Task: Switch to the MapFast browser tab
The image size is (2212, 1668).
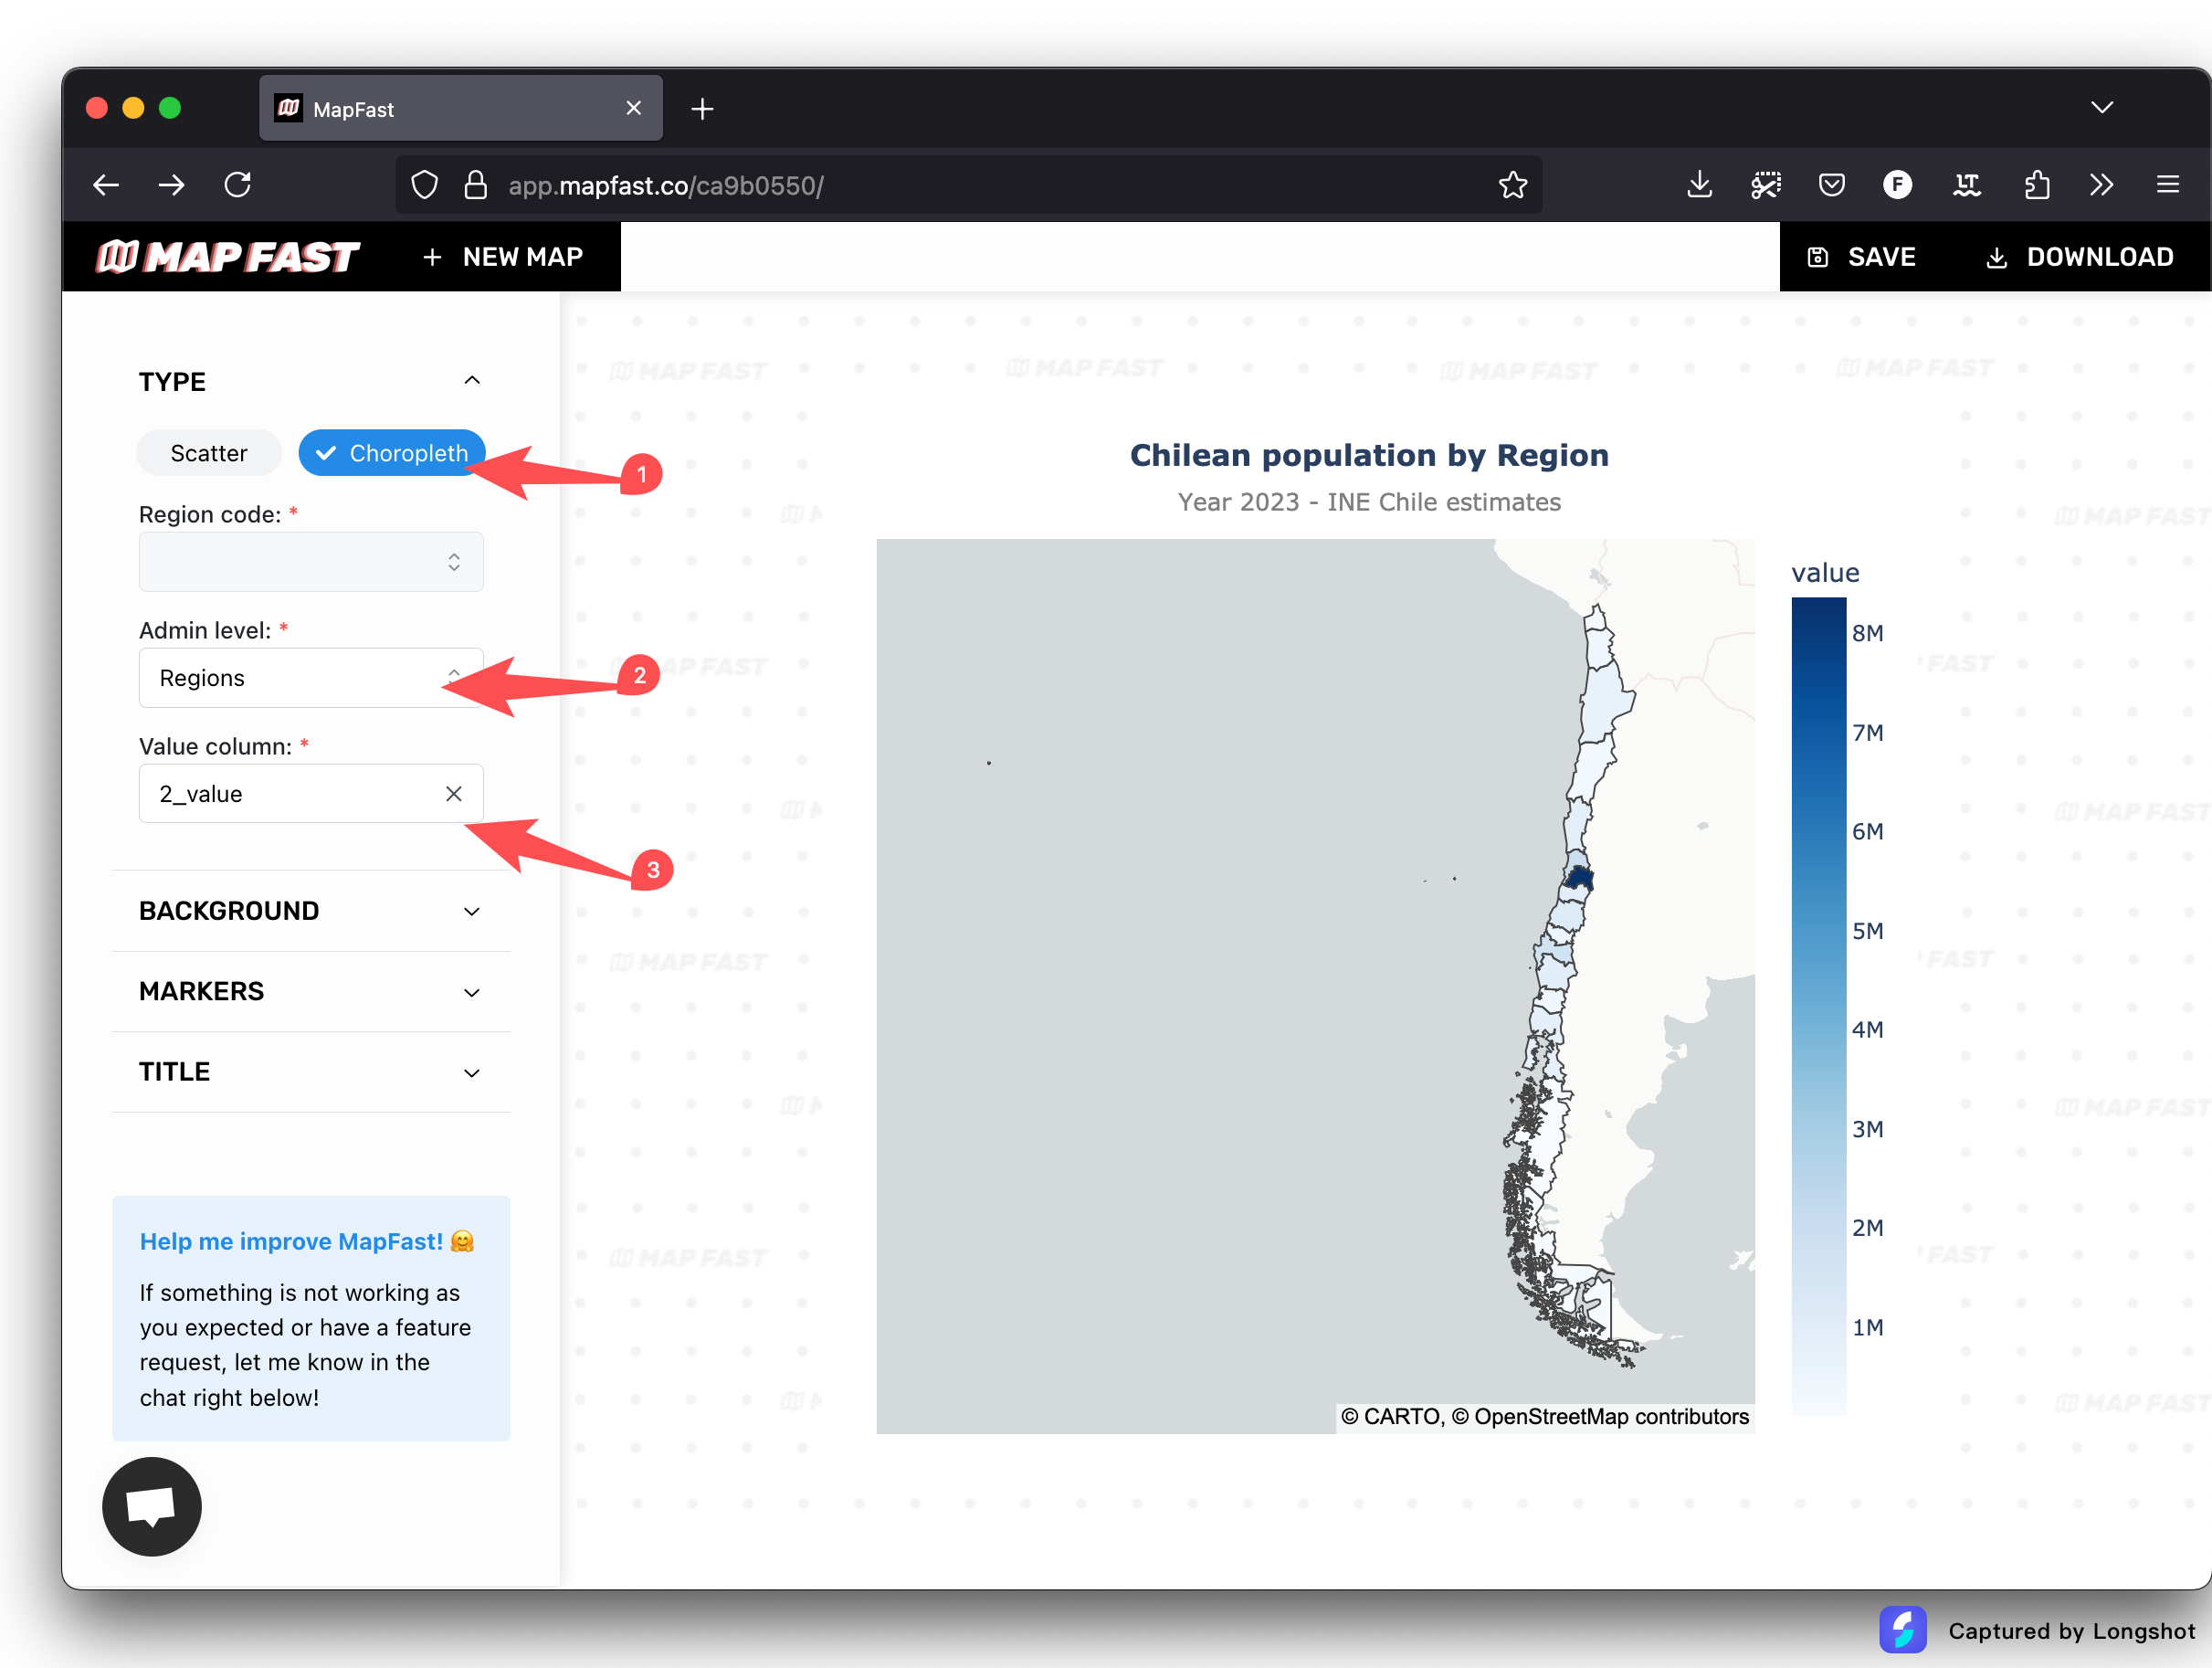Action: (461, 108)
